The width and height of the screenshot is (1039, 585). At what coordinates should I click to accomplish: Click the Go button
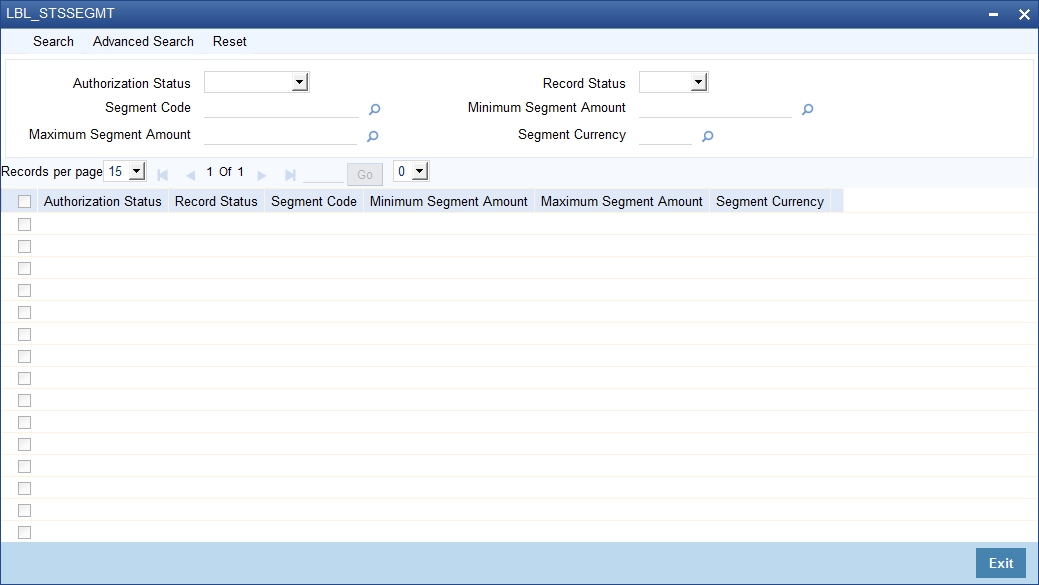click(365, 174)
